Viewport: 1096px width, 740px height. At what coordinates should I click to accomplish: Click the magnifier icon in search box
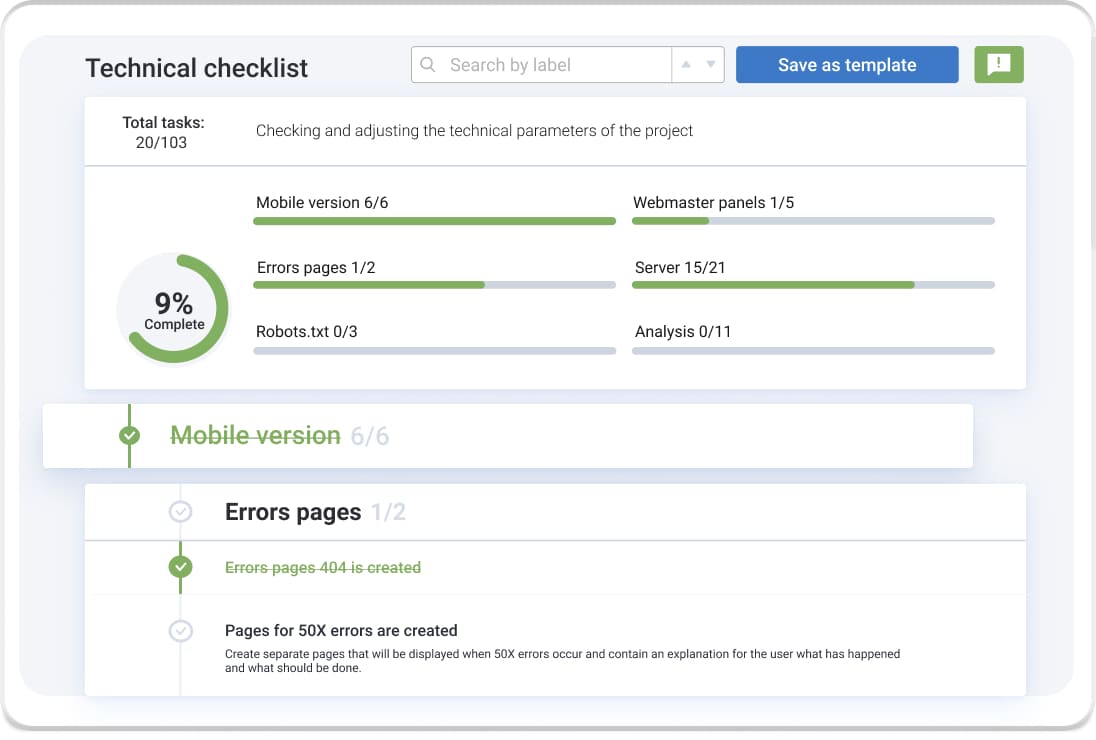tap(428, 65)
